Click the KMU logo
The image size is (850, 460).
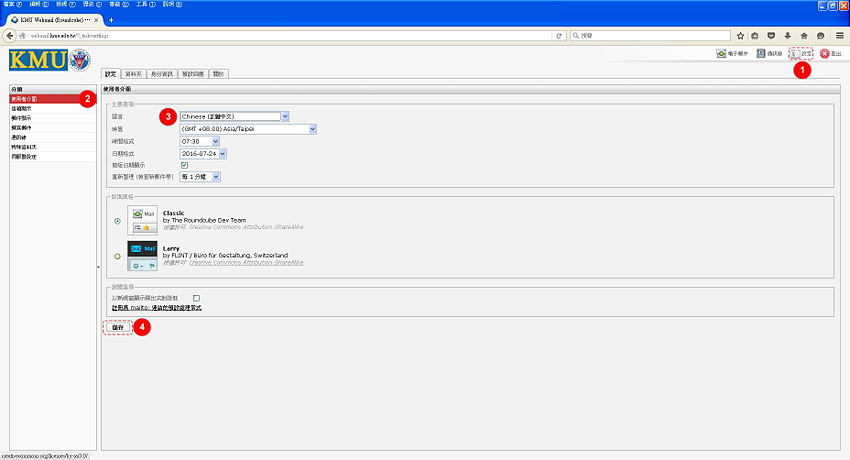click(38, 60)
